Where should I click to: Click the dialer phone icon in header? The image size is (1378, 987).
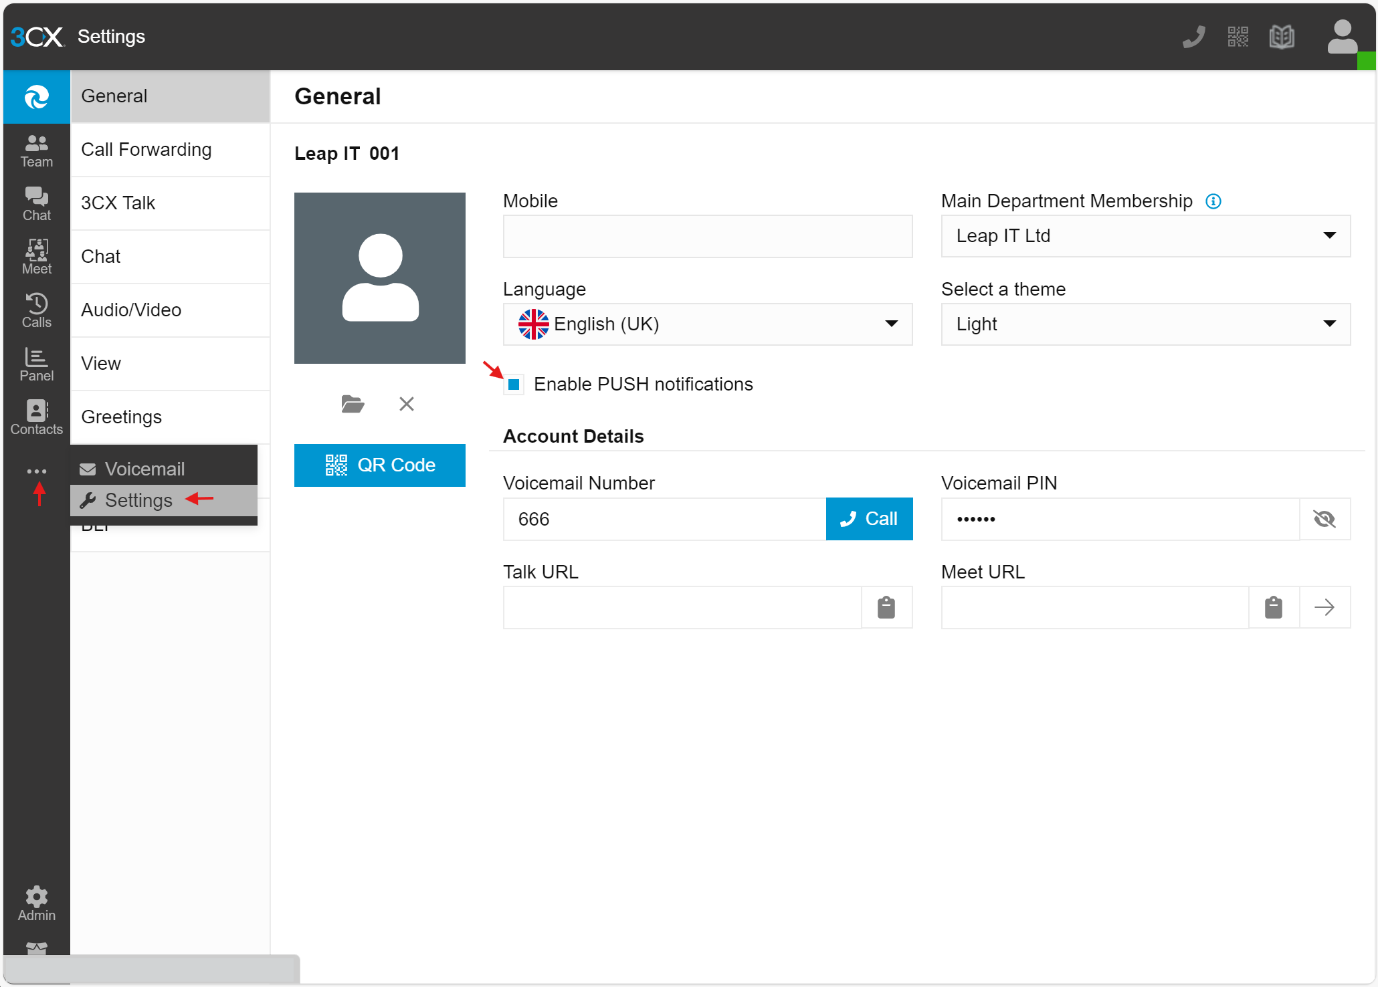click(1193, 37)
